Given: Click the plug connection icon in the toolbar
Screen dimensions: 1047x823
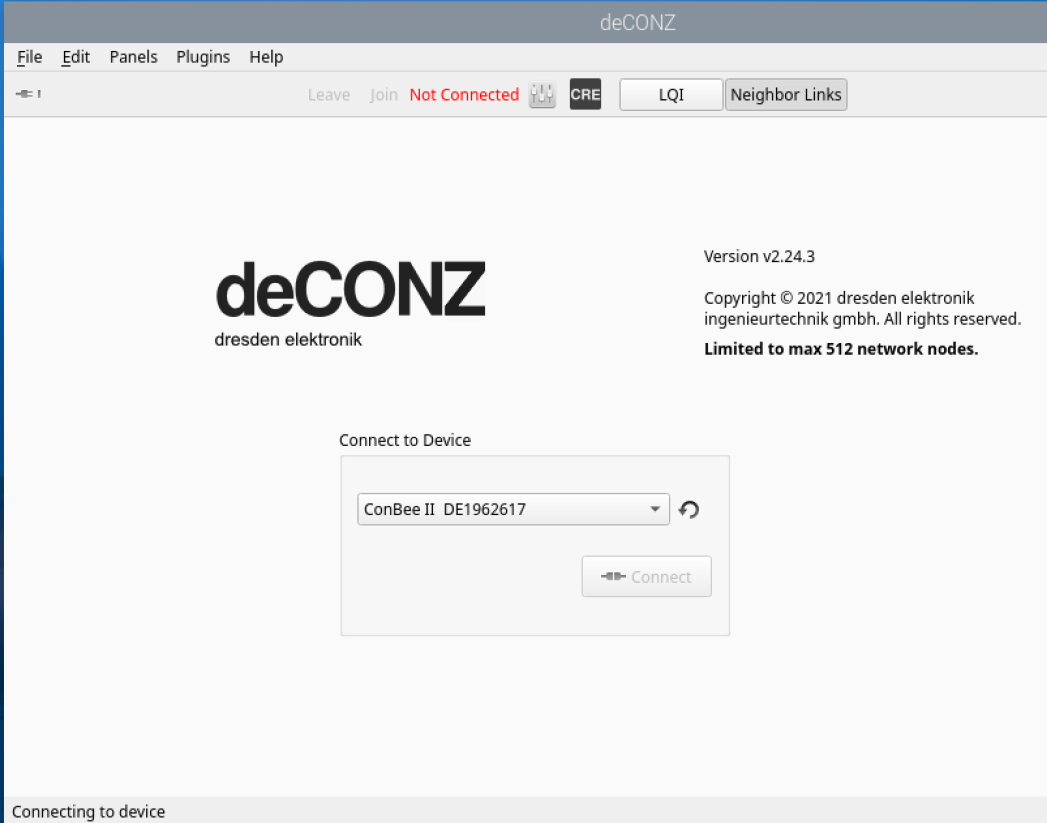Looking at the screenshot, I should pyautogui.click(x=28, y=93).
